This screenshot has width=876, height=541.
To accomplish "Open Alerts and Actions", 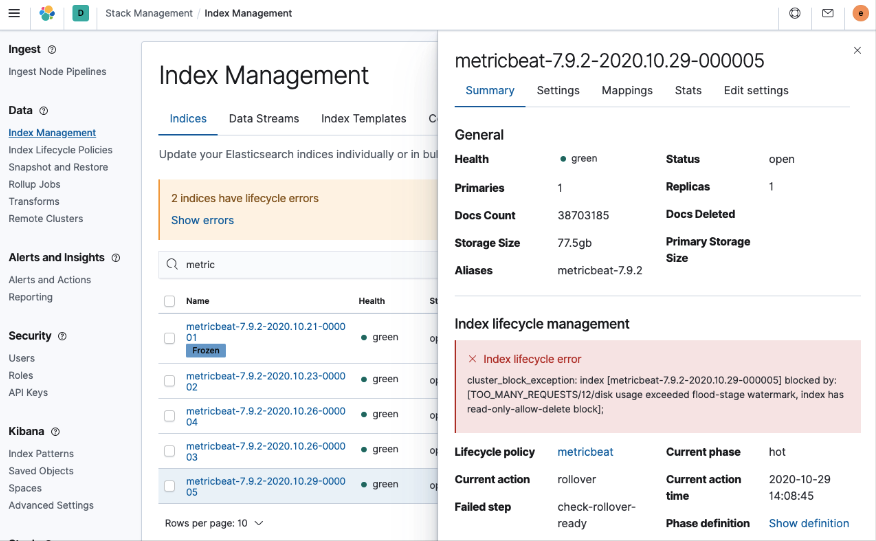I will click(50, 280).
